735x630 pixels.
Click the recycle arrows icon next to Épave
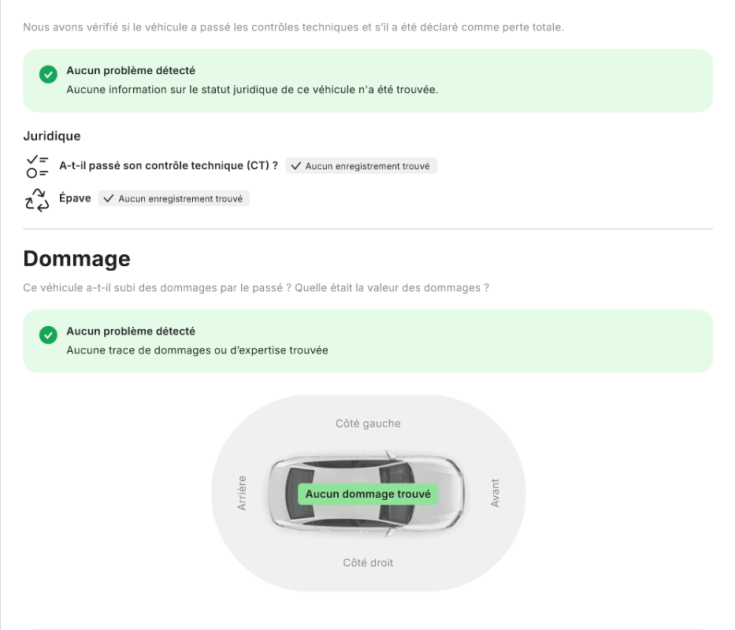(37, 200)
